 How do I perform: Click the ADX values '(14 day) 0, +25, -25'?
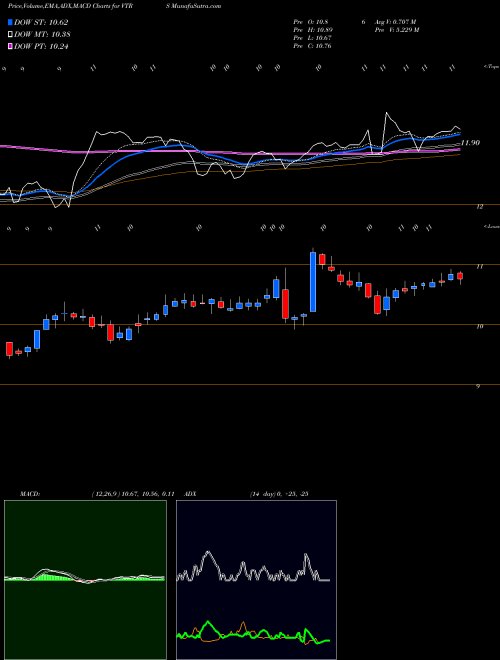279,494
